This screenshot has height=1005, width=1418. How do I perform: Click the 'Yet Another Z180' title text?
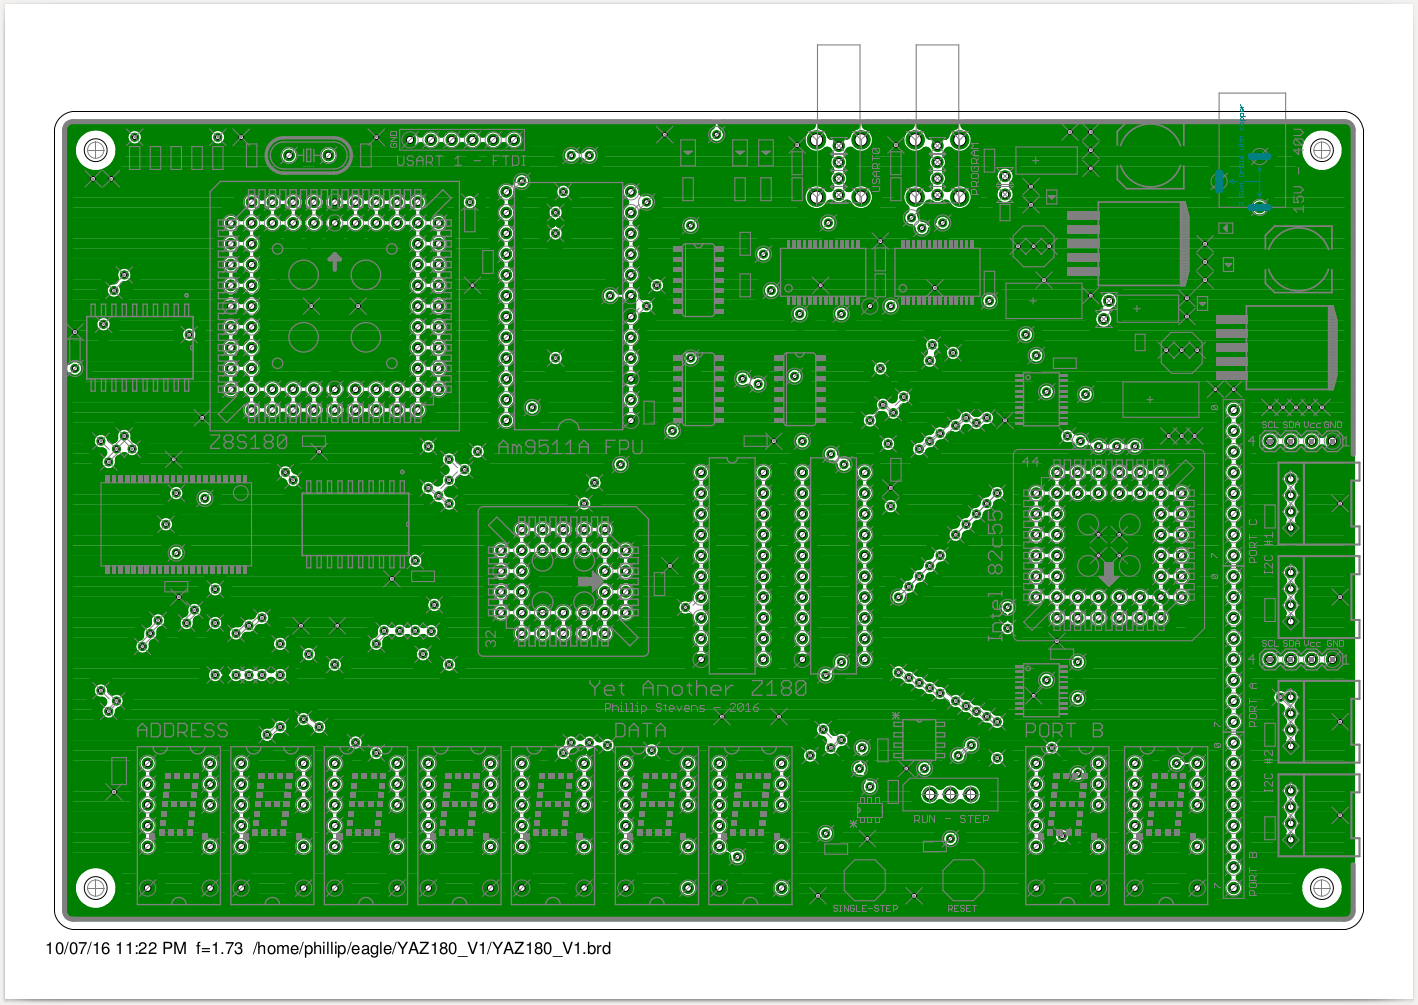pyautogui.click(x=697, y=688)
